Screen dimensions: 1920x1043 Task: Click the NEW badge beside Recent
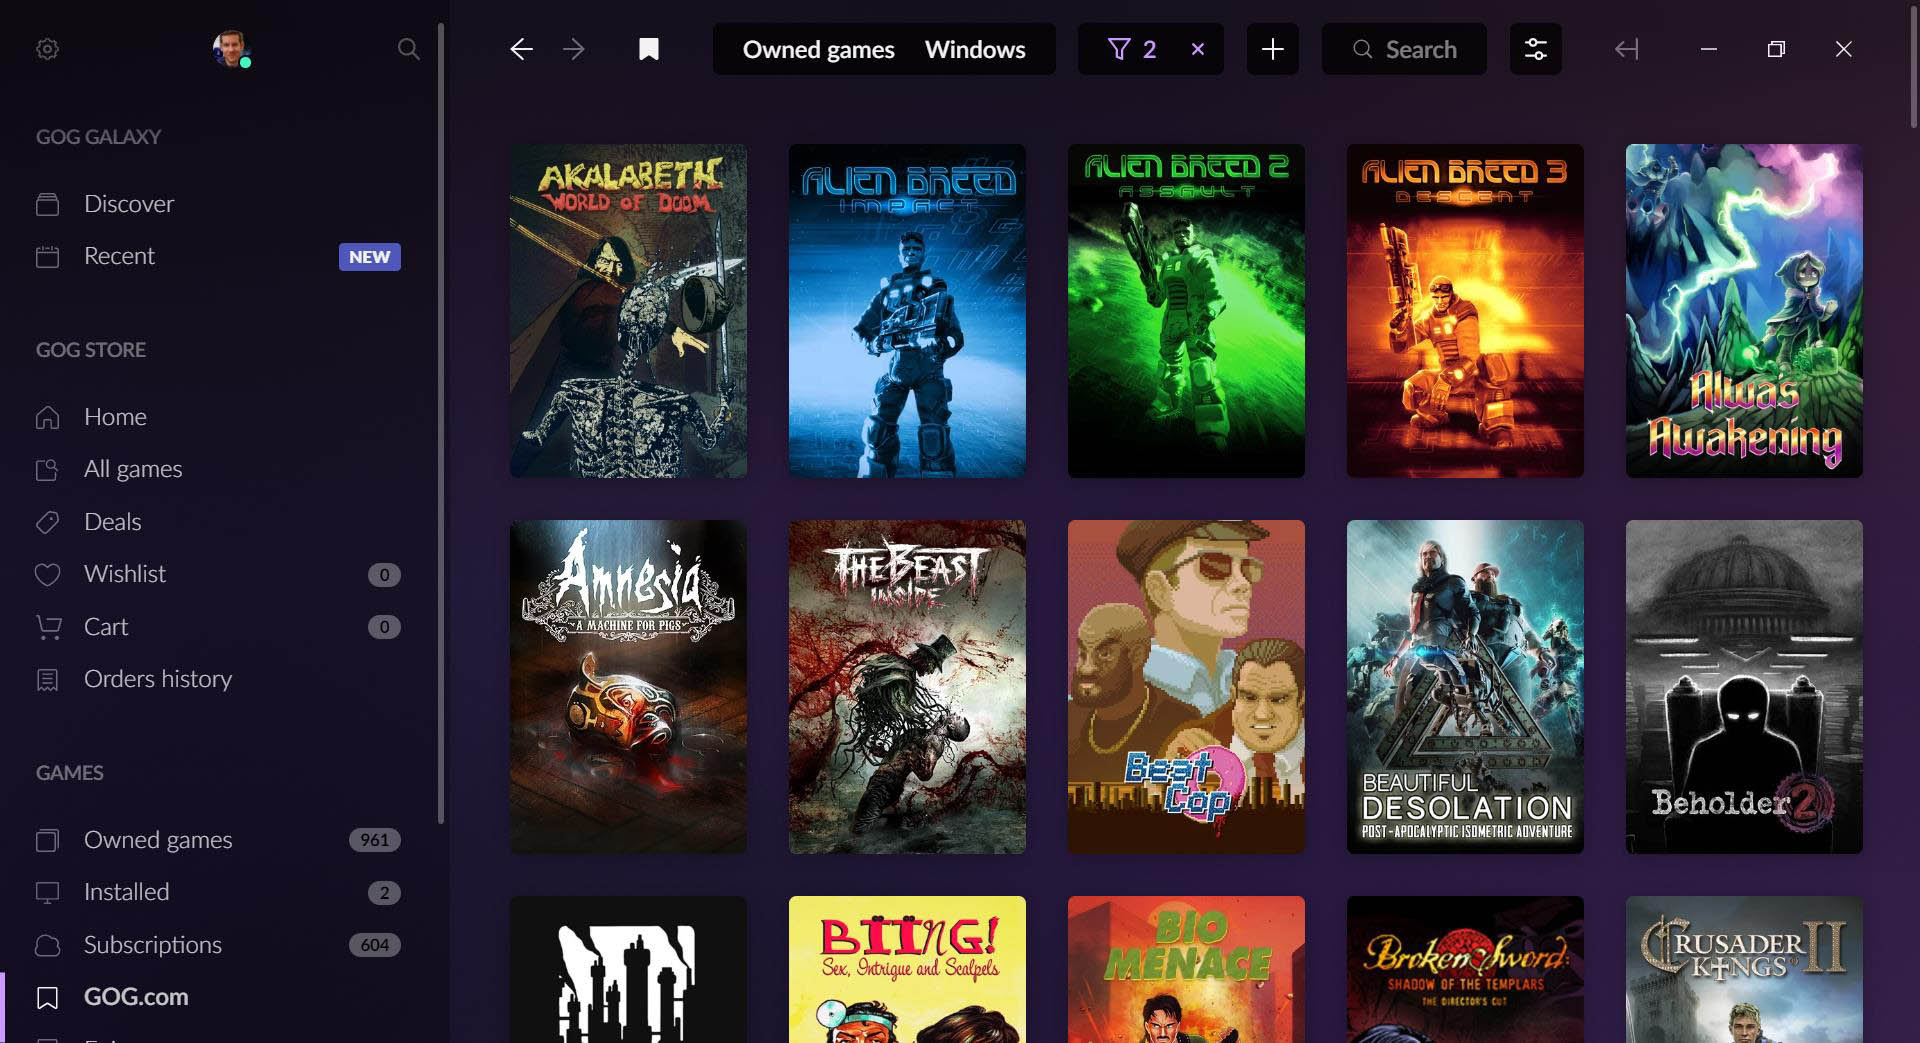point(369,257)
